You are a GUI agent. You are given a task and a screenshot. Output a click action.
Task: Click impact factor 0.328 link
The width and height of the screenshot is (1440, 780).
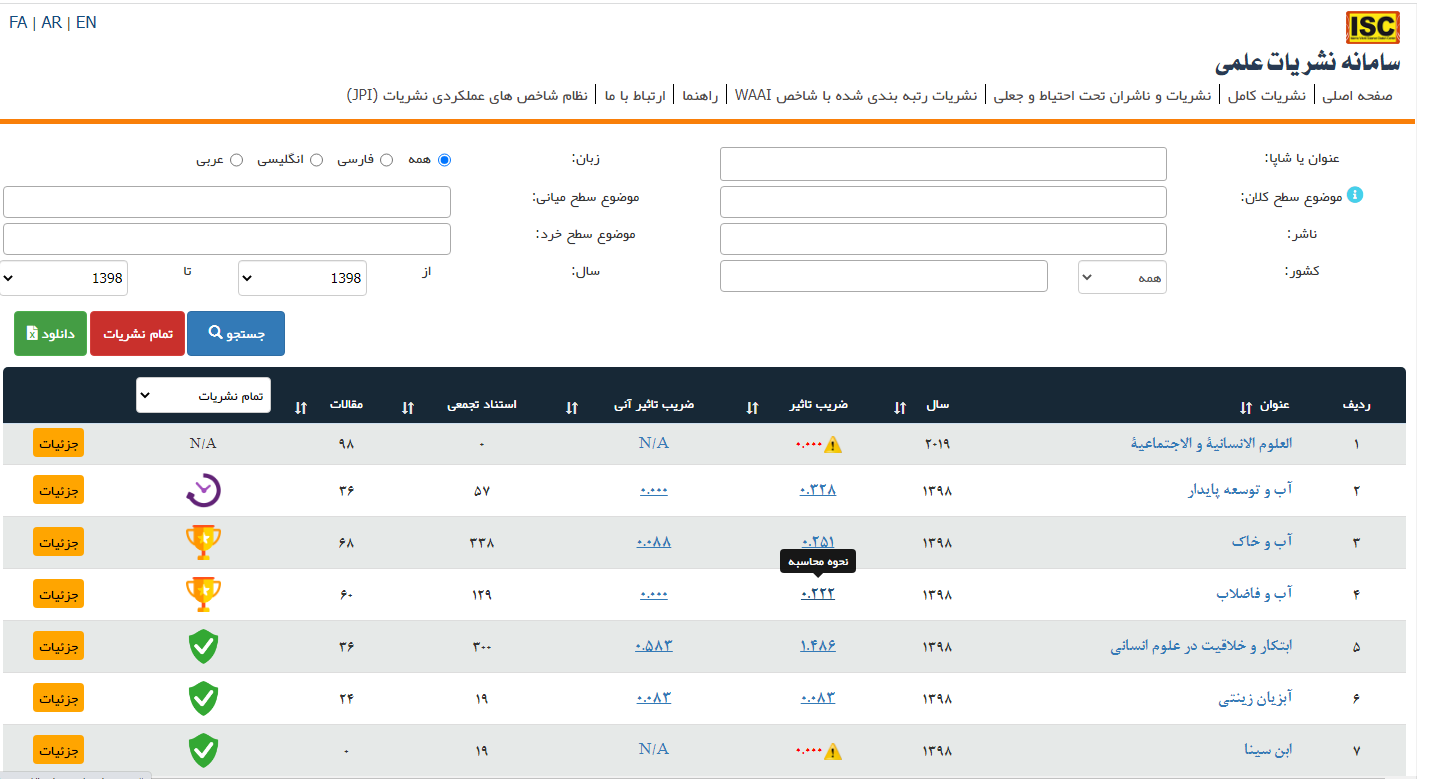(818, 490)
